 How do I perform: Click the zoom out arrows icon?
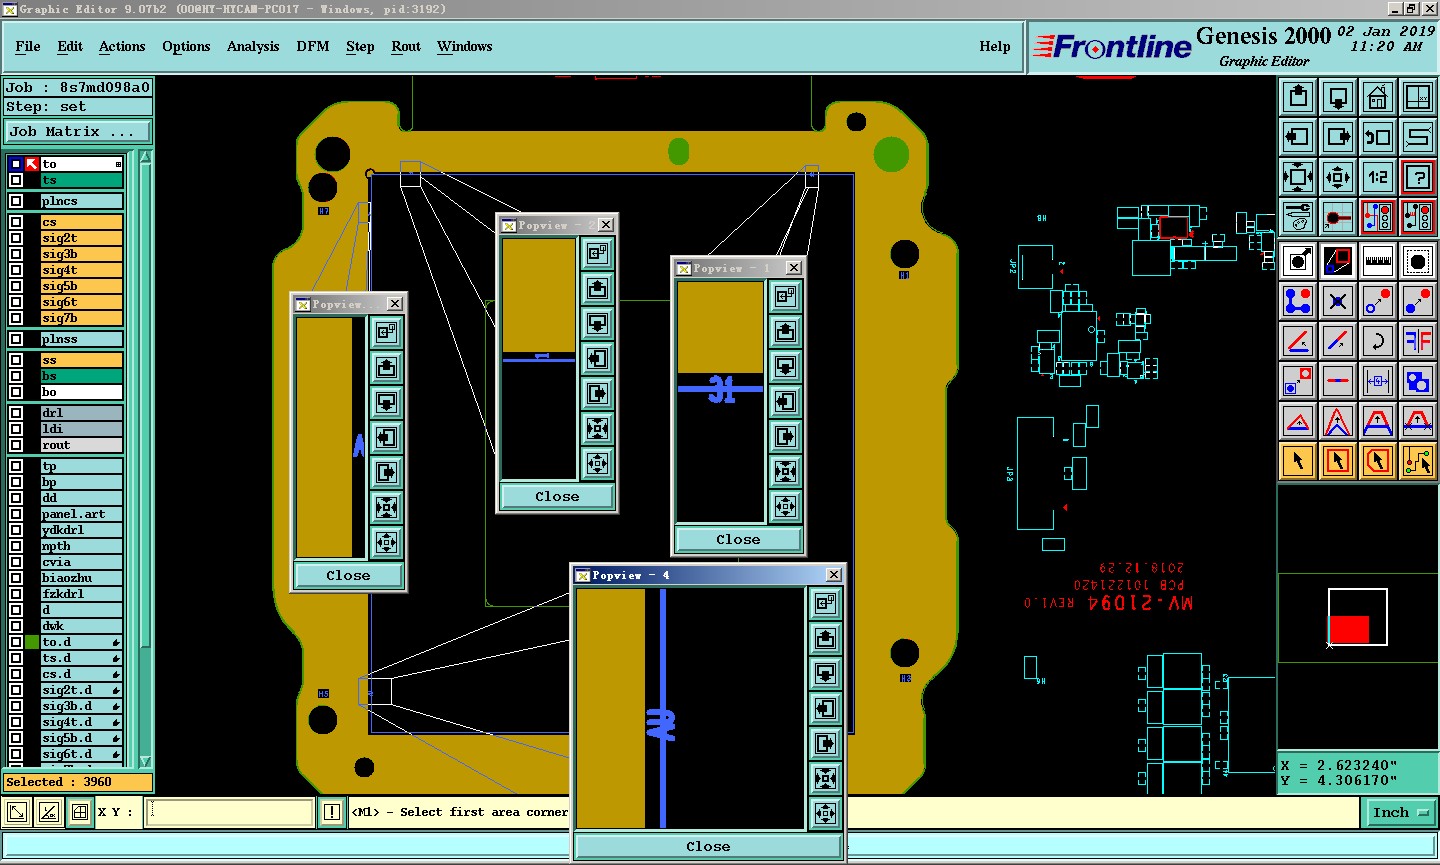click(1338, 177)
